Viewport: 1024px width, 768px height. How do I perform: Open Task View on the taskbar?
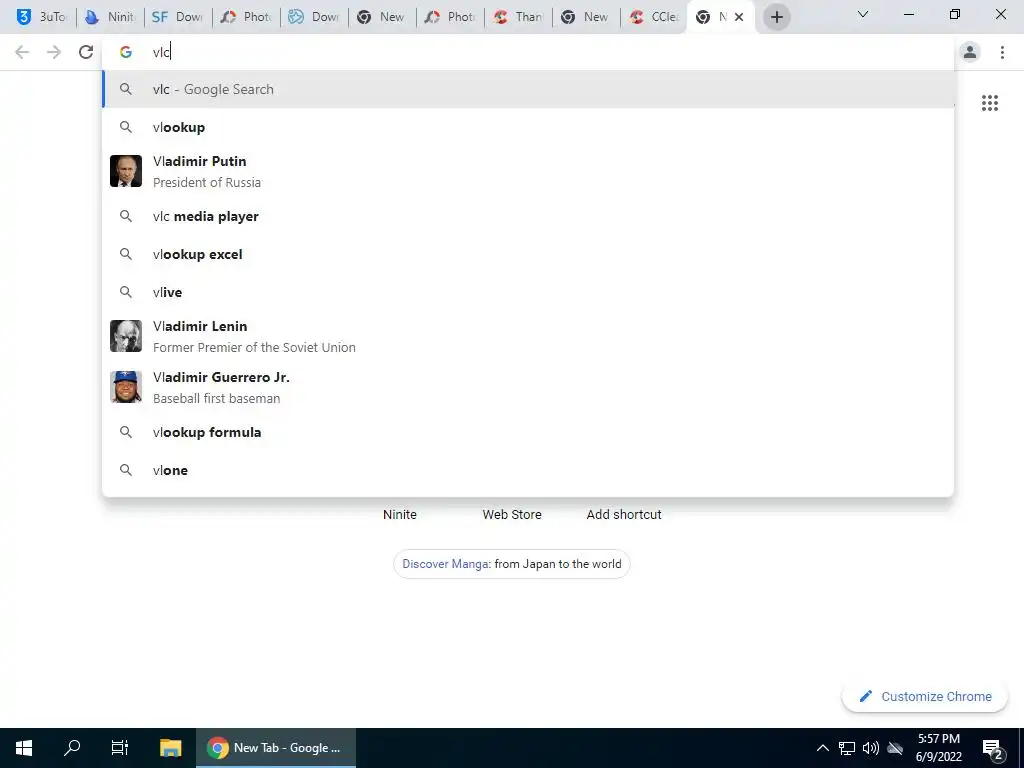120,748
